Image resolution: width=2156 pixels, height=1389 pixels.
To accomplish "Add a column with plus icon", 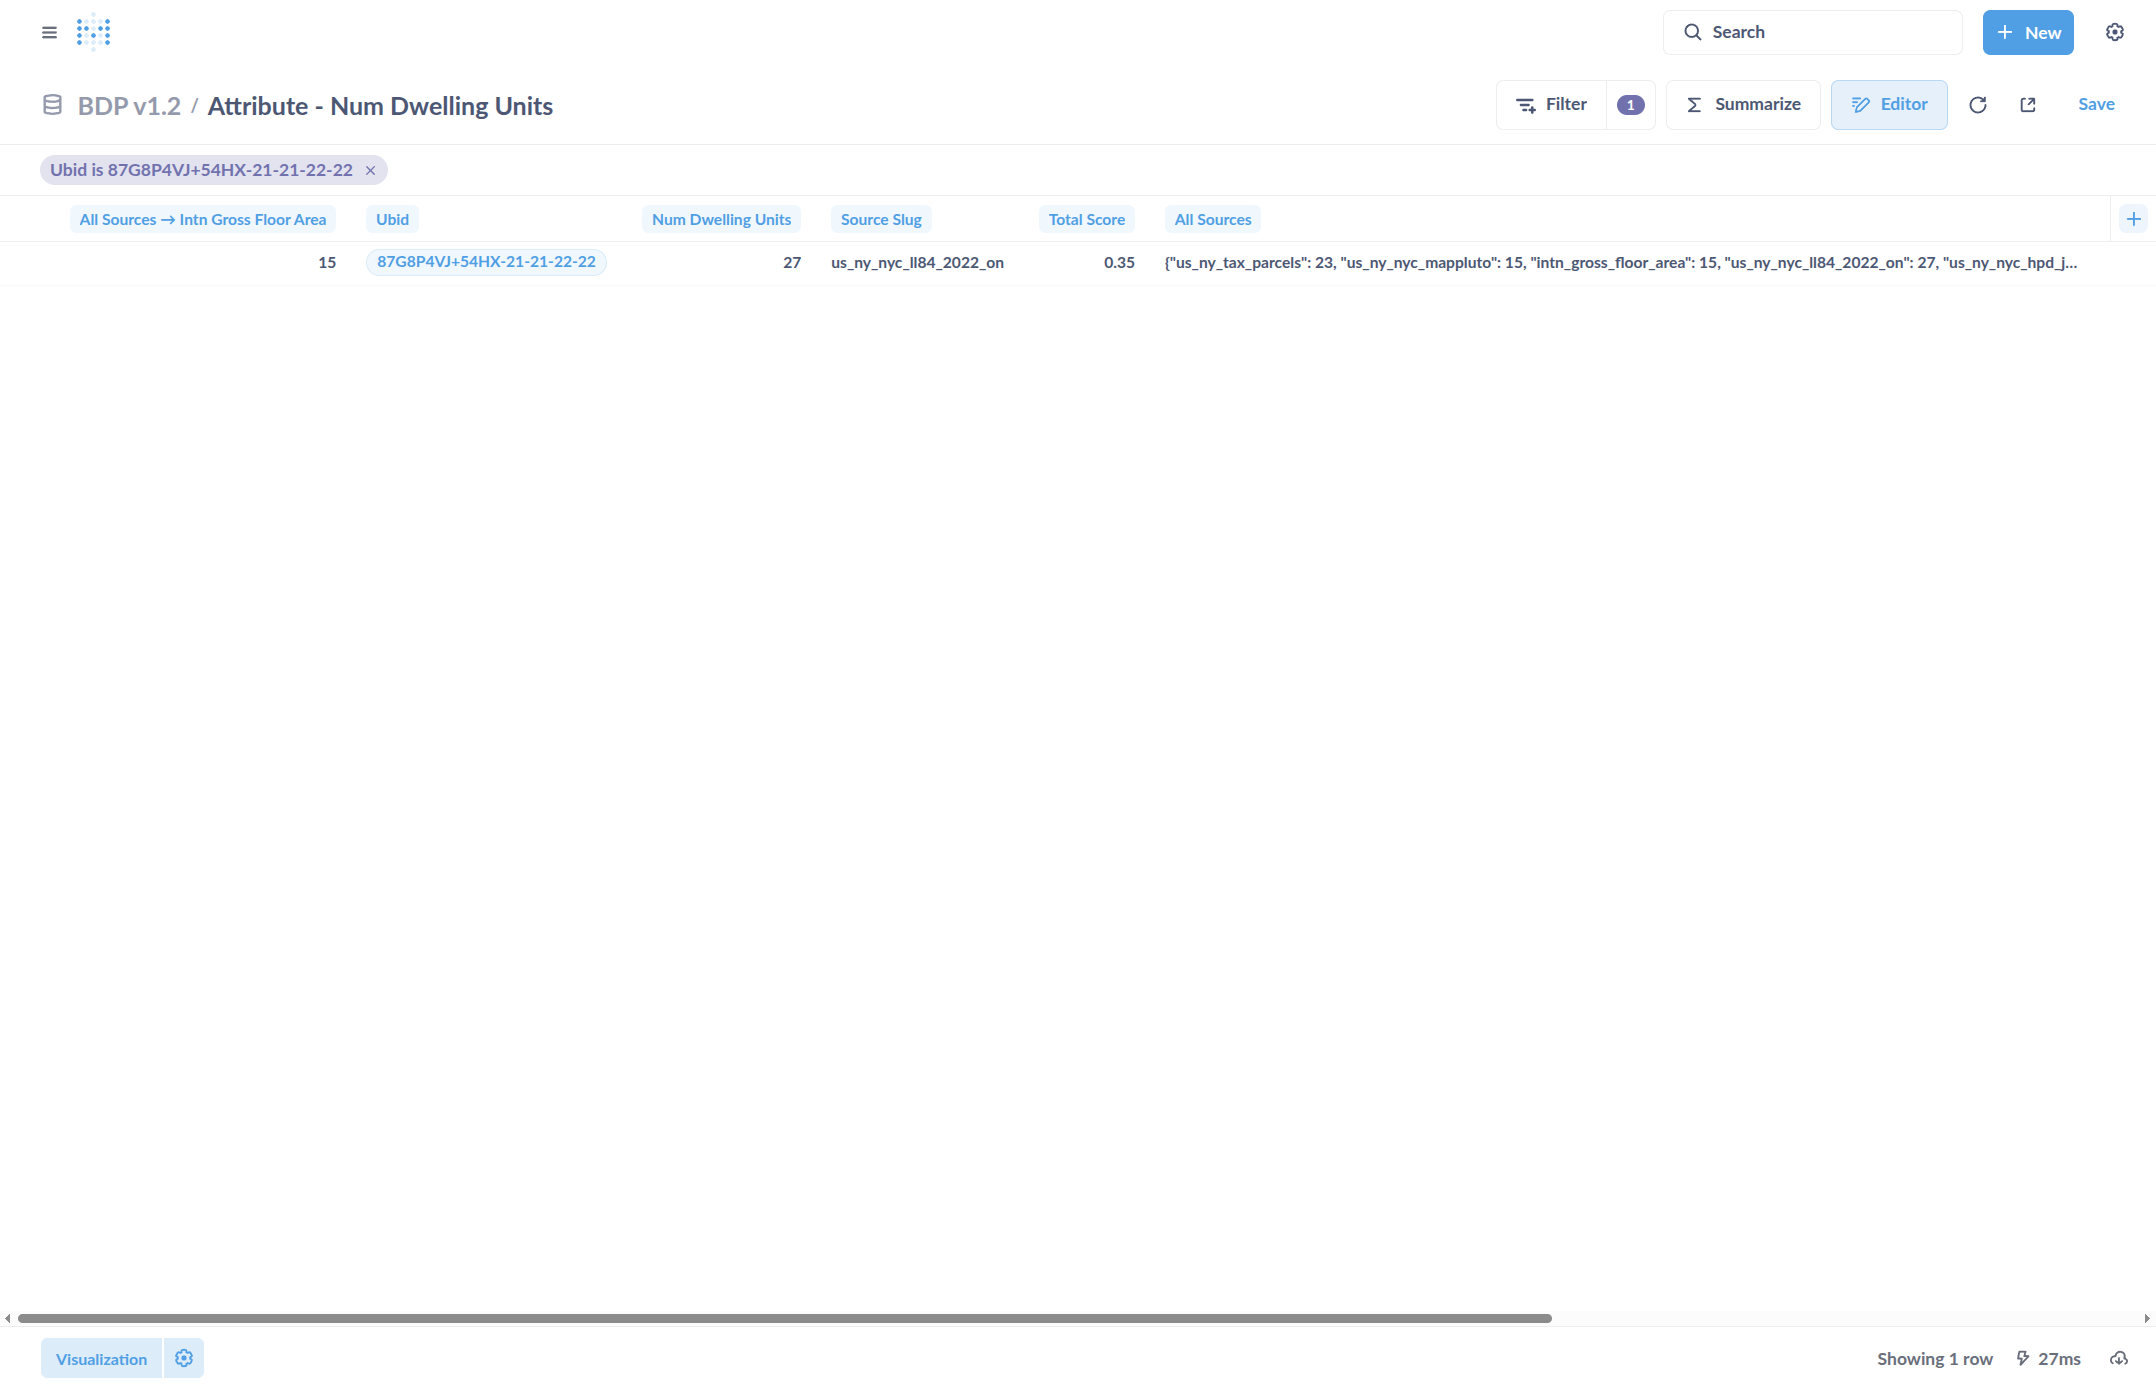I will (2133, 219).
